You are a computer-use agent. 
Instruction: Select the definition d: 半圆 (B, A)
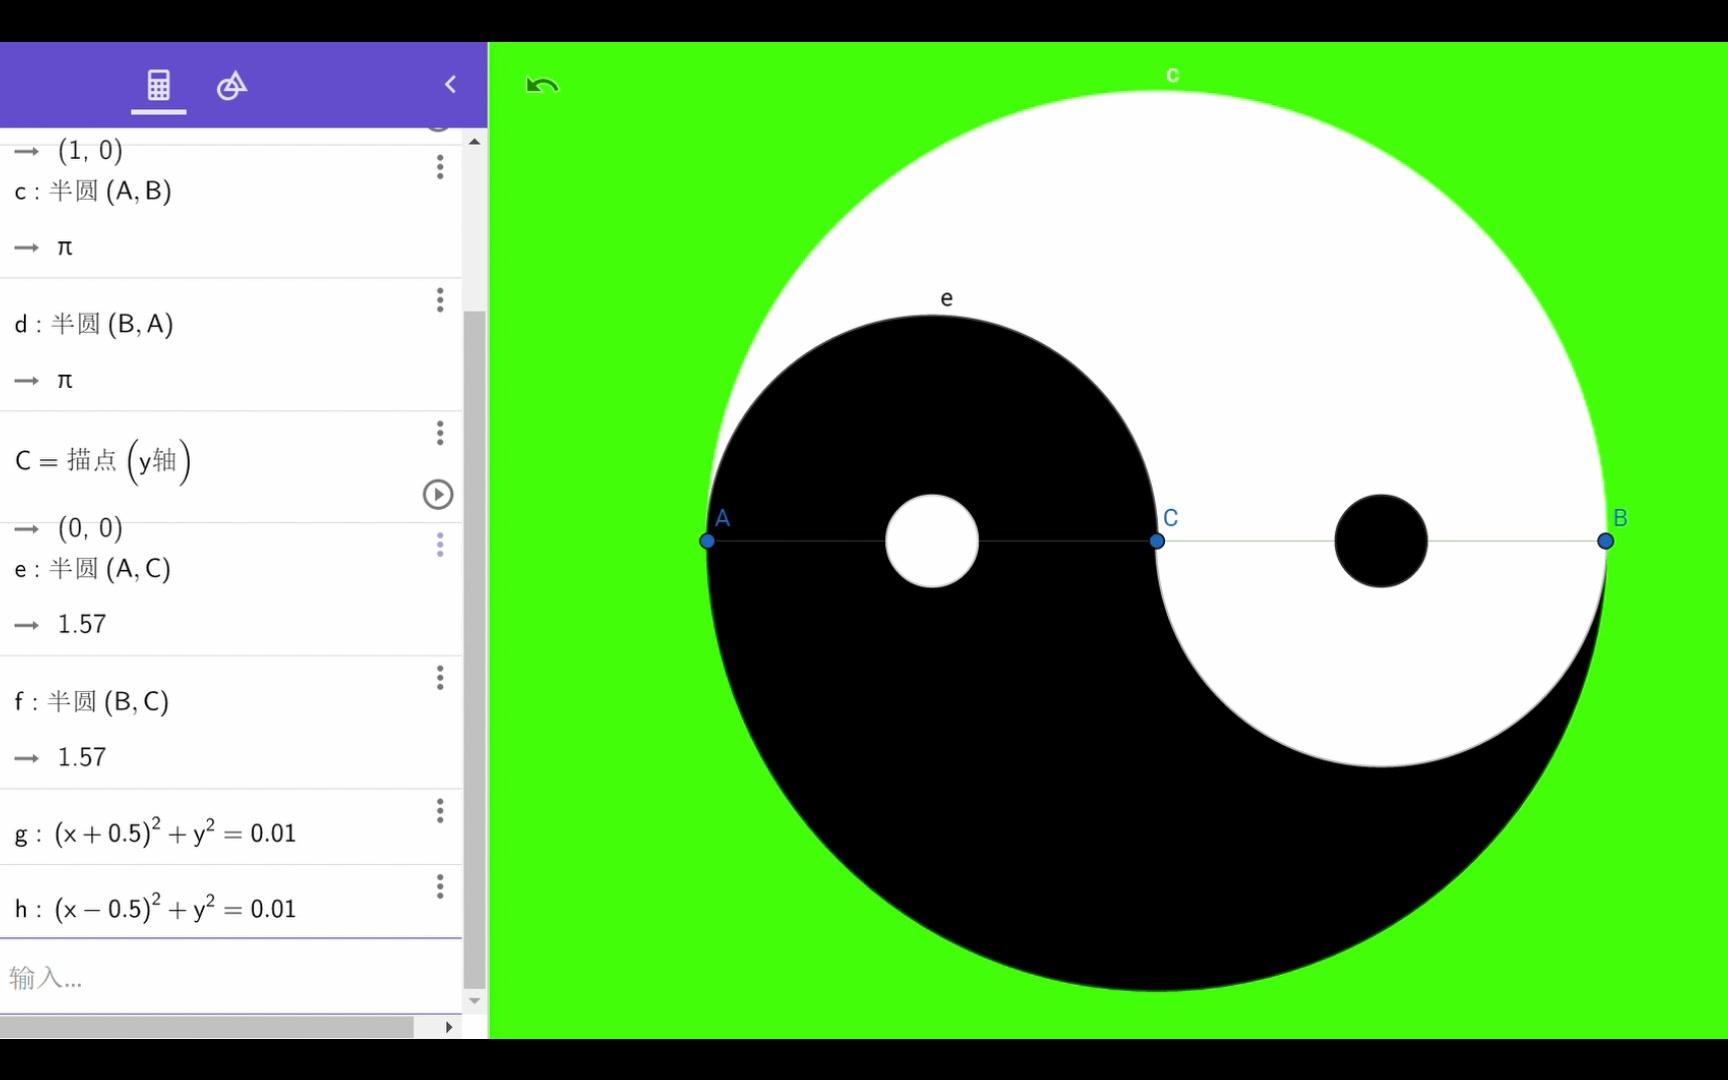94,324
